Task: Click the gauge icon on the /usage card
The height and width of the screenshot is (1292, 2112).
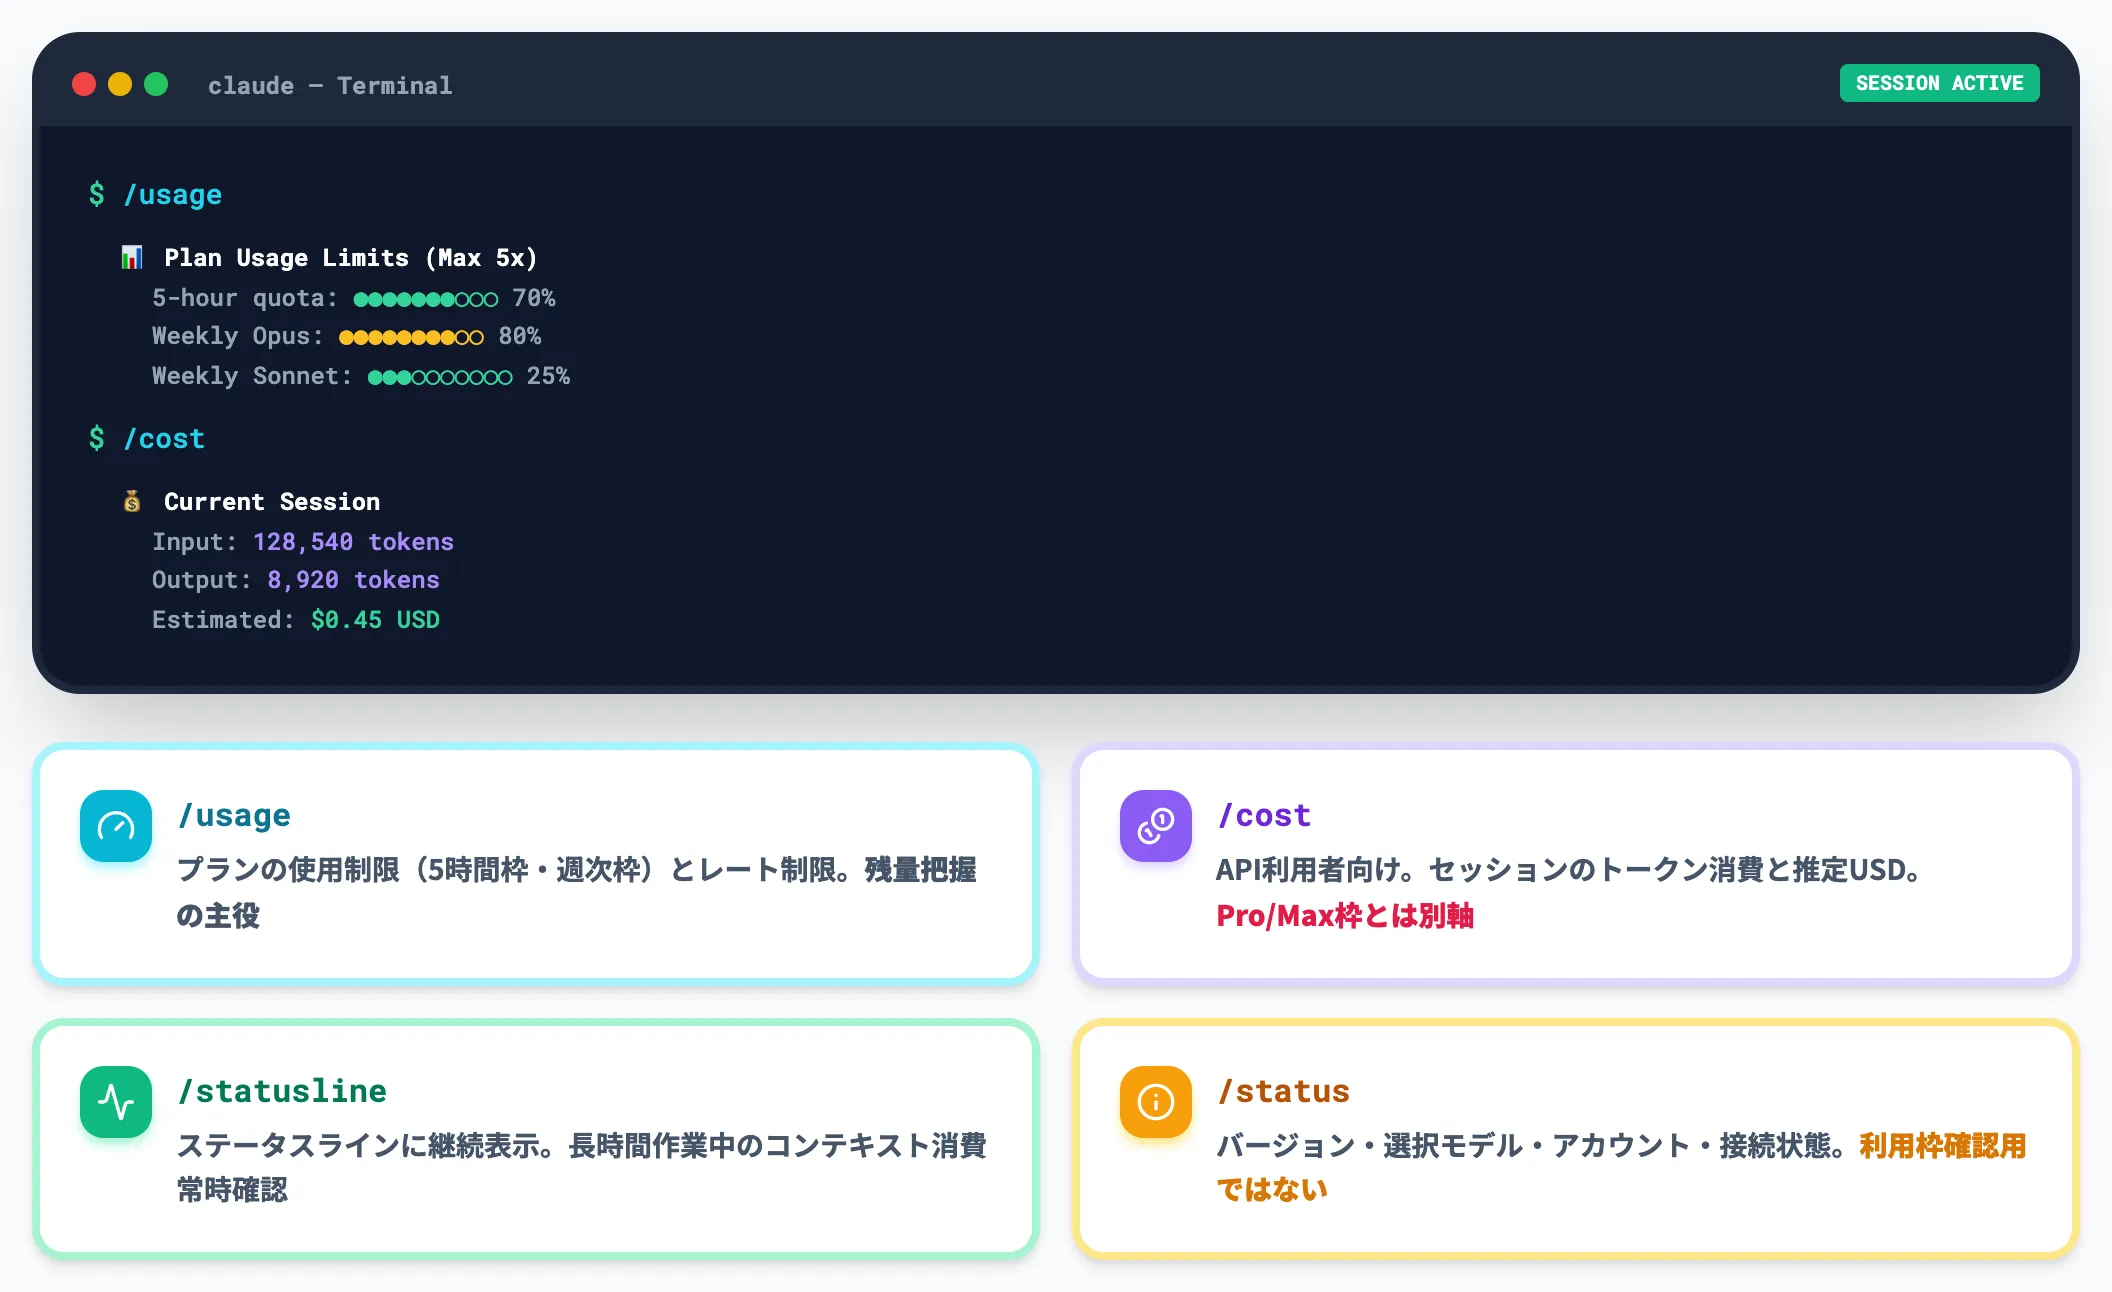Action: (116, 826)
